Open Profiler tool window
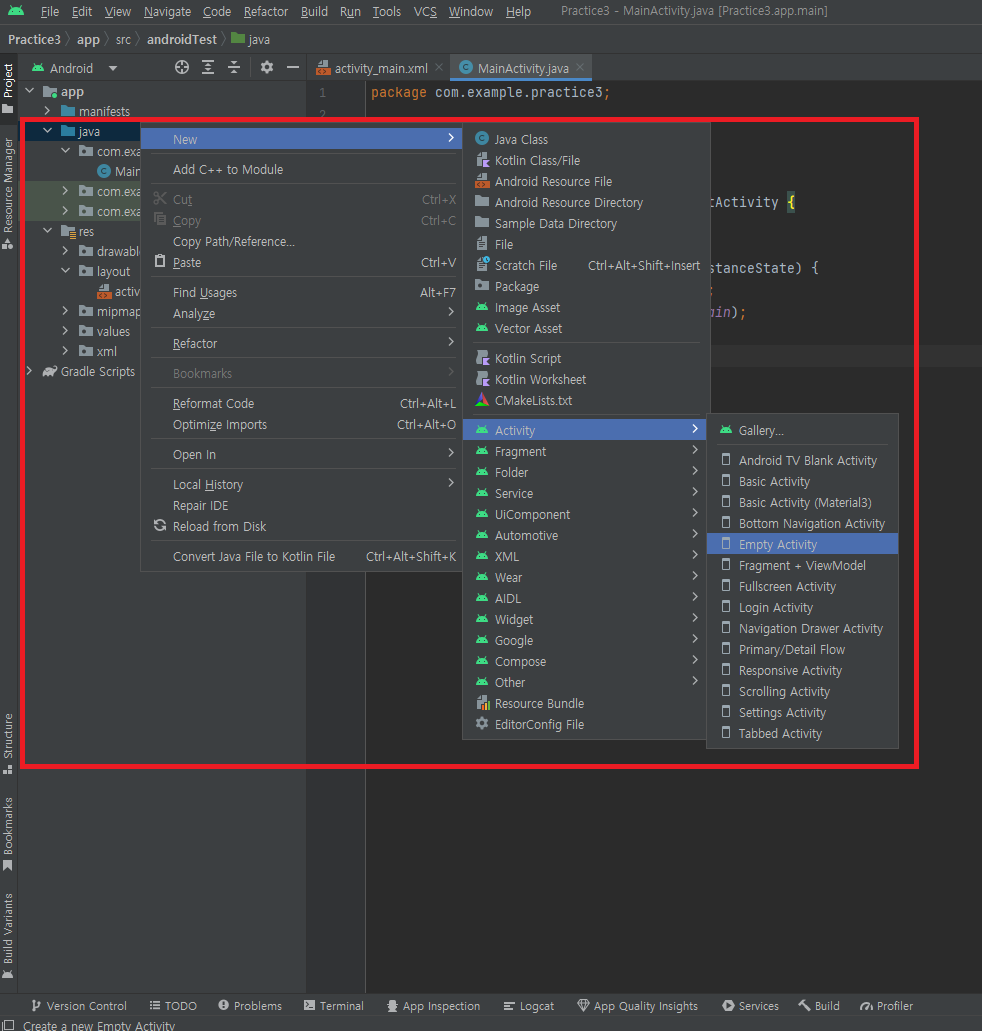 coord(887,1006)
